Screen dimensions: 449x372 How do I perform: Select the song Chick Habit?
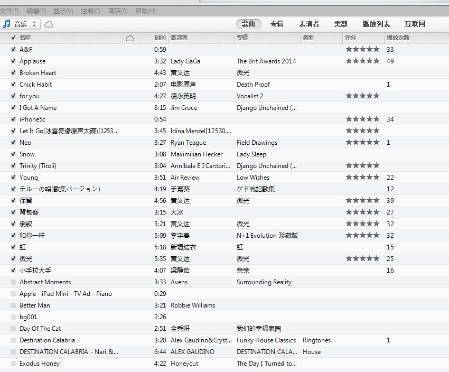point(36,84)
